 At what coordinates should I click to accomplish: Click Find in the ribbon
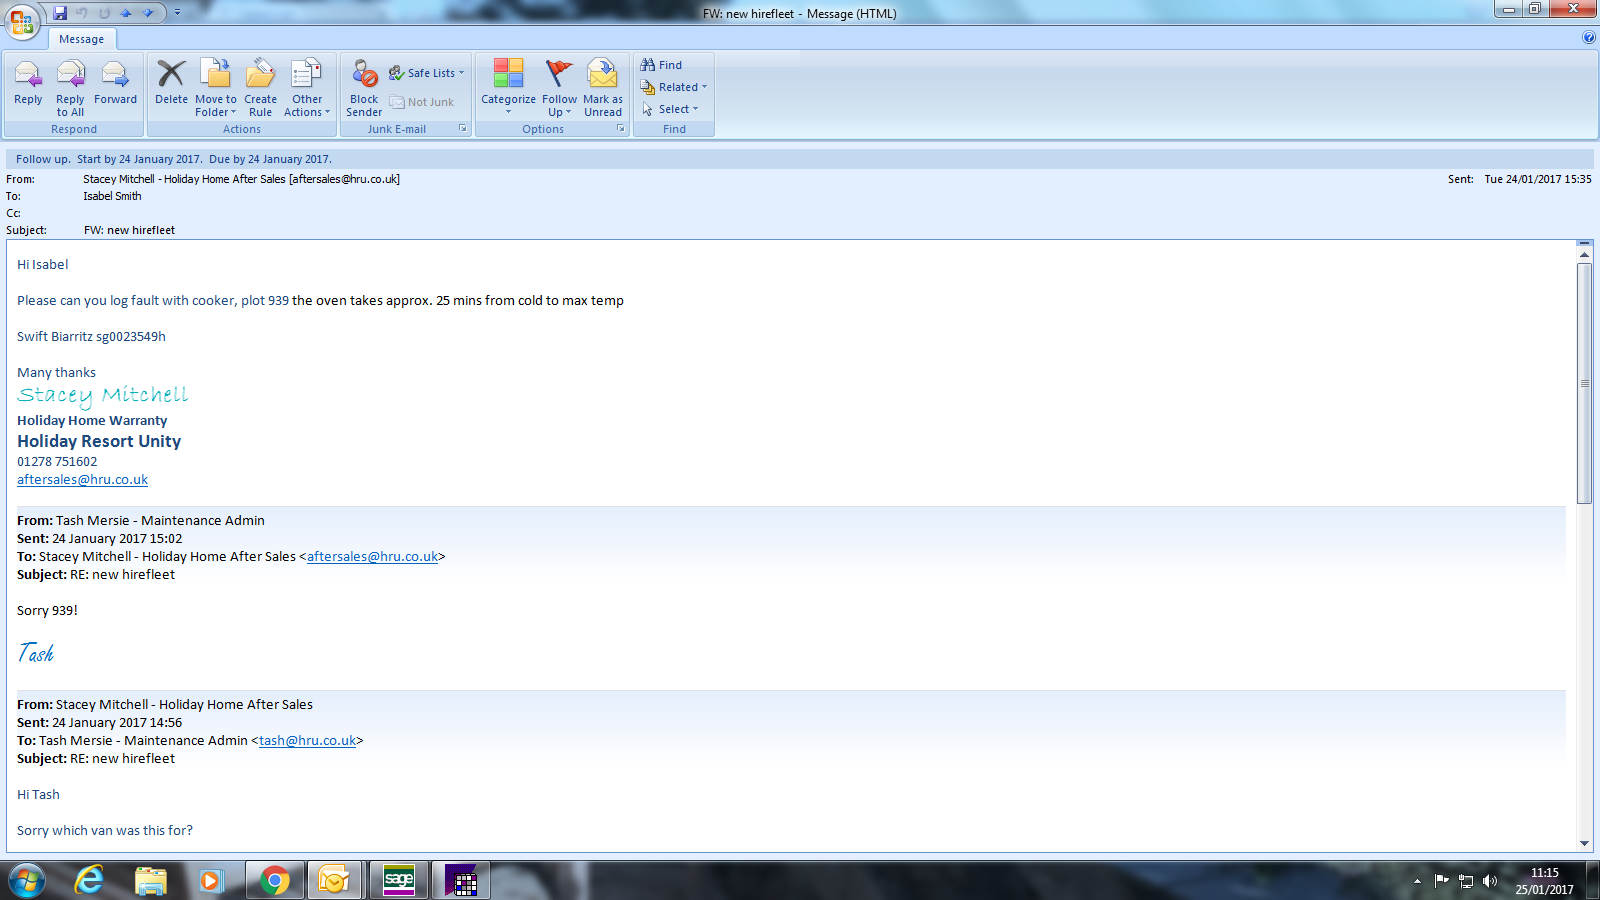pos(662,65)
